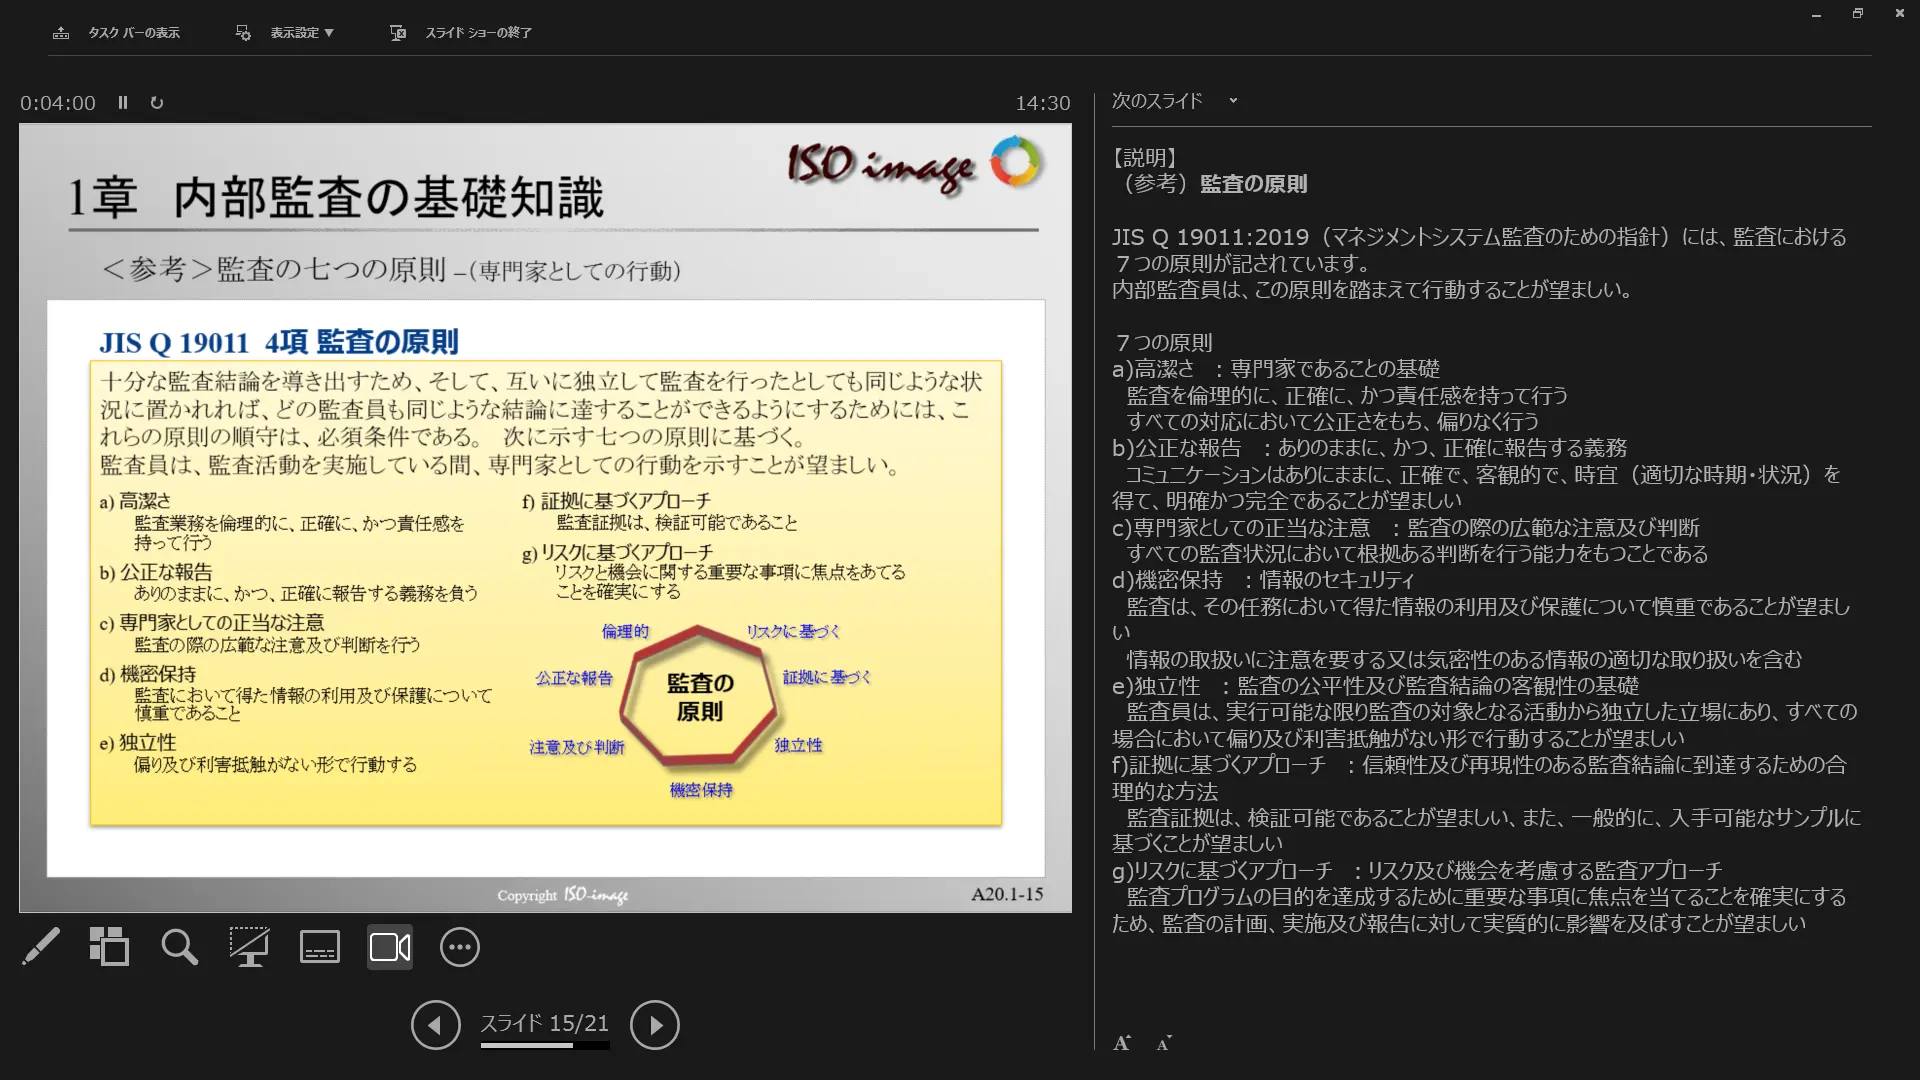Viewport: 1920px width, 1080px height.
Task: Increase notes text size
Action: 1122,1043
